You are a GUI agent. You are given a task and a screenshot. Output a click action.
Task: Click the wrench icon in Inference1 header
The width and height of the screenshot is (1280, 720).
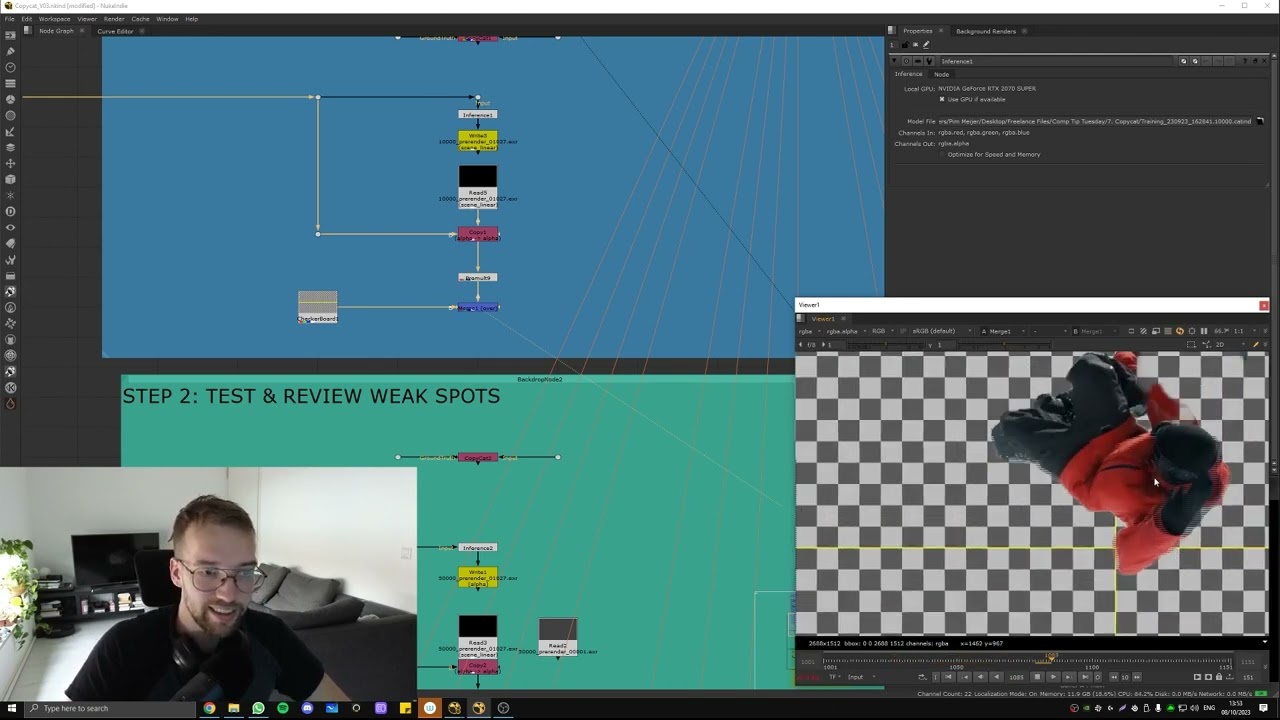(x=930, y=61)
